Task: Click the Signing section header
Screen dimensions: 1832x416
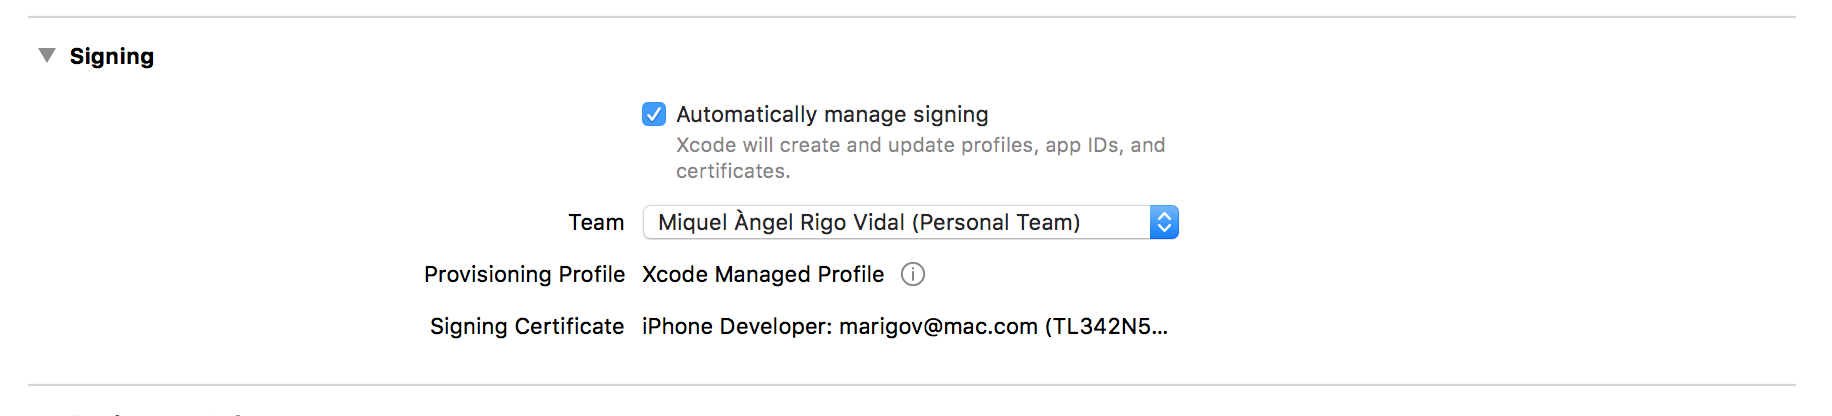Action: (x=112, y=56)
